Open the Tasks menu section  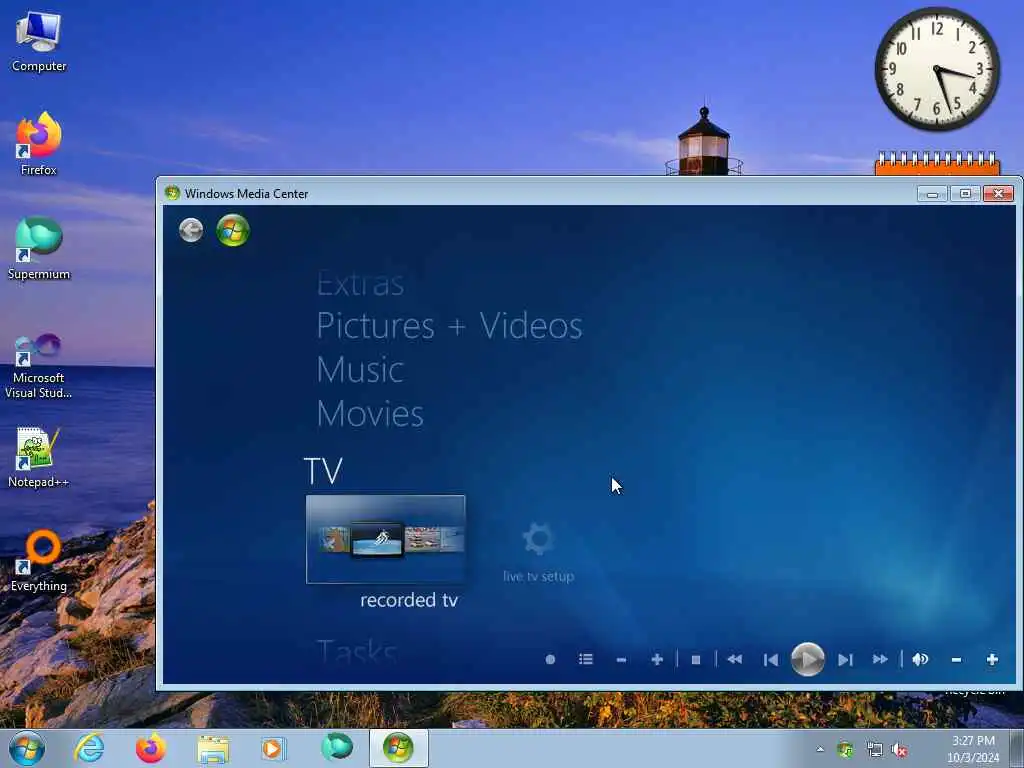tap(357, 650)
